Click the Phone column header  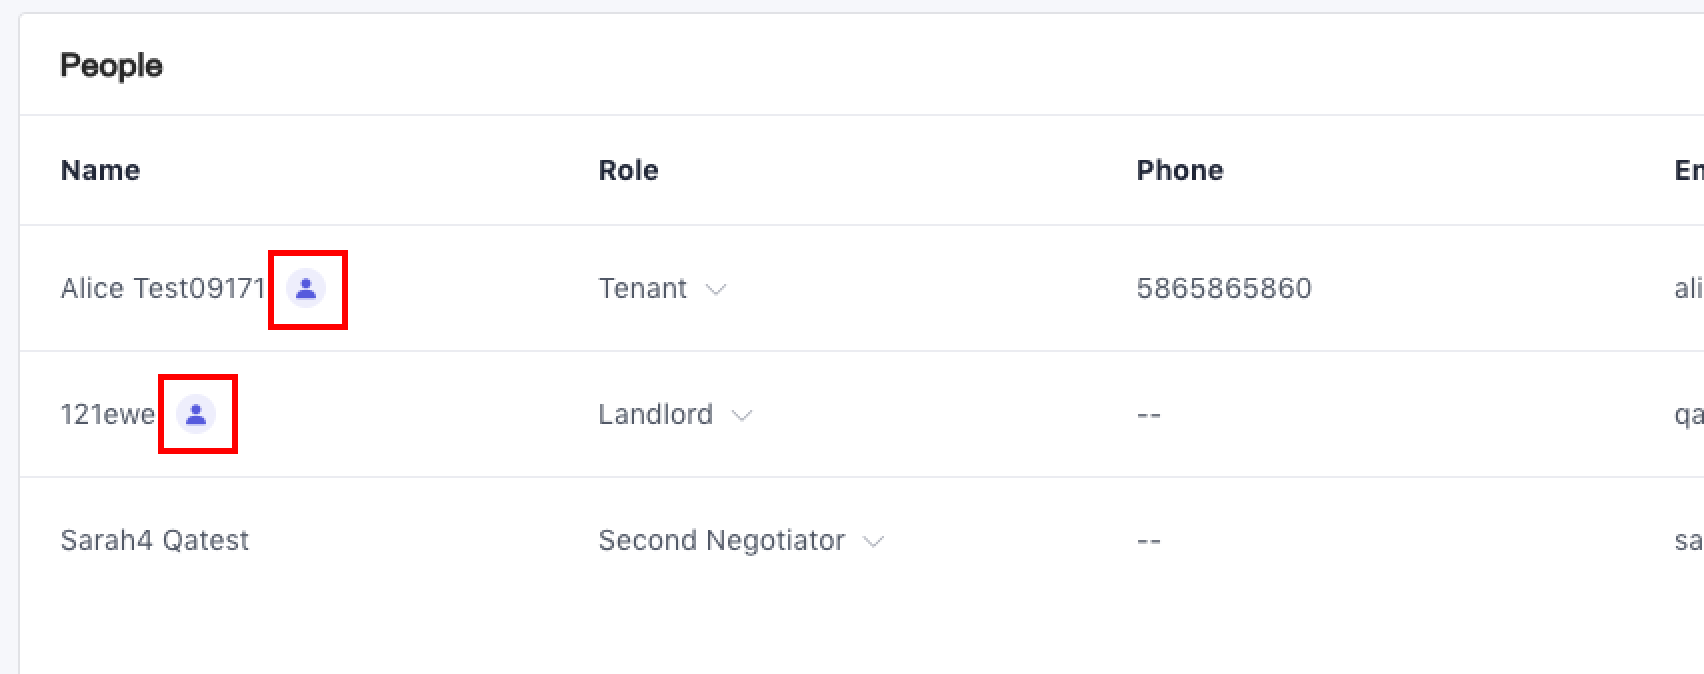coord(1179,170)
